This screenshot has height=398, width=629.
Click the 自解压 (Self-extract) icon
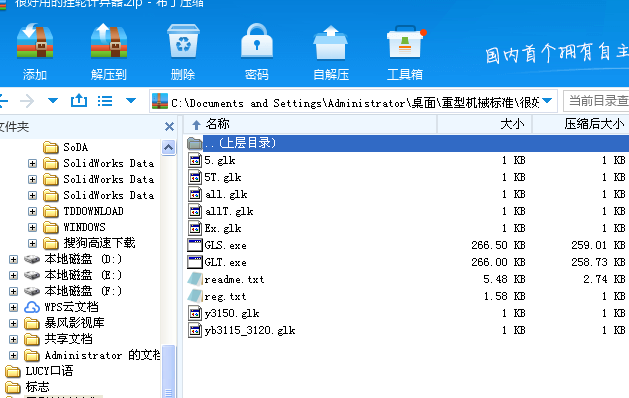(331, 43)
